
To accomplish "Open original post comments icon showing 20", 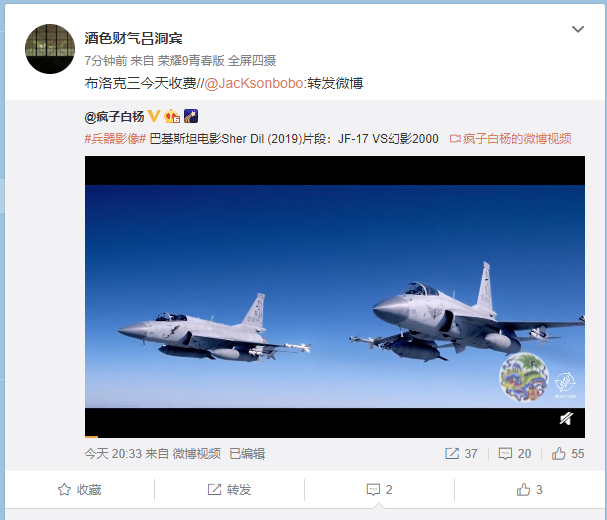I will point(514,453).
